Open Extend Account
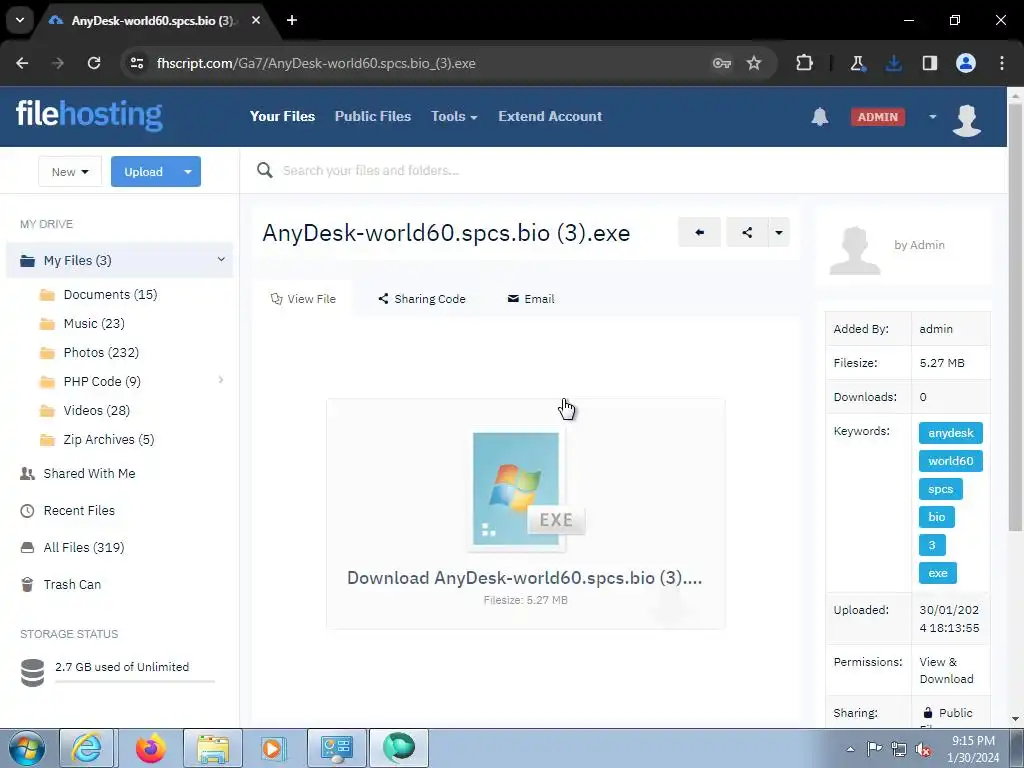This screenshot has height=768, width=1024. click(x=550, y=116)
